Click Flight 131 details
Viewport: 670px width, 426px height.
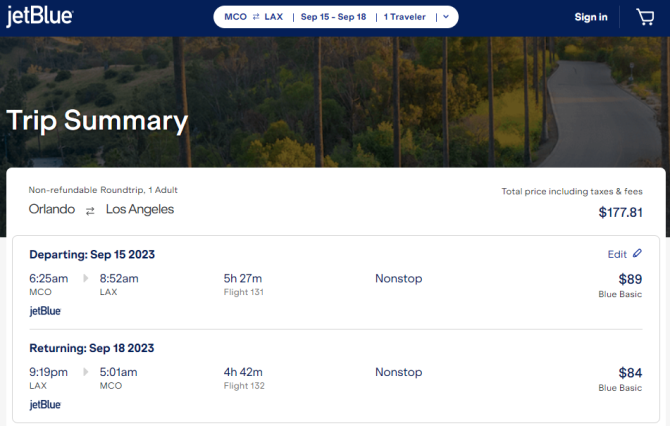point(244,292)
